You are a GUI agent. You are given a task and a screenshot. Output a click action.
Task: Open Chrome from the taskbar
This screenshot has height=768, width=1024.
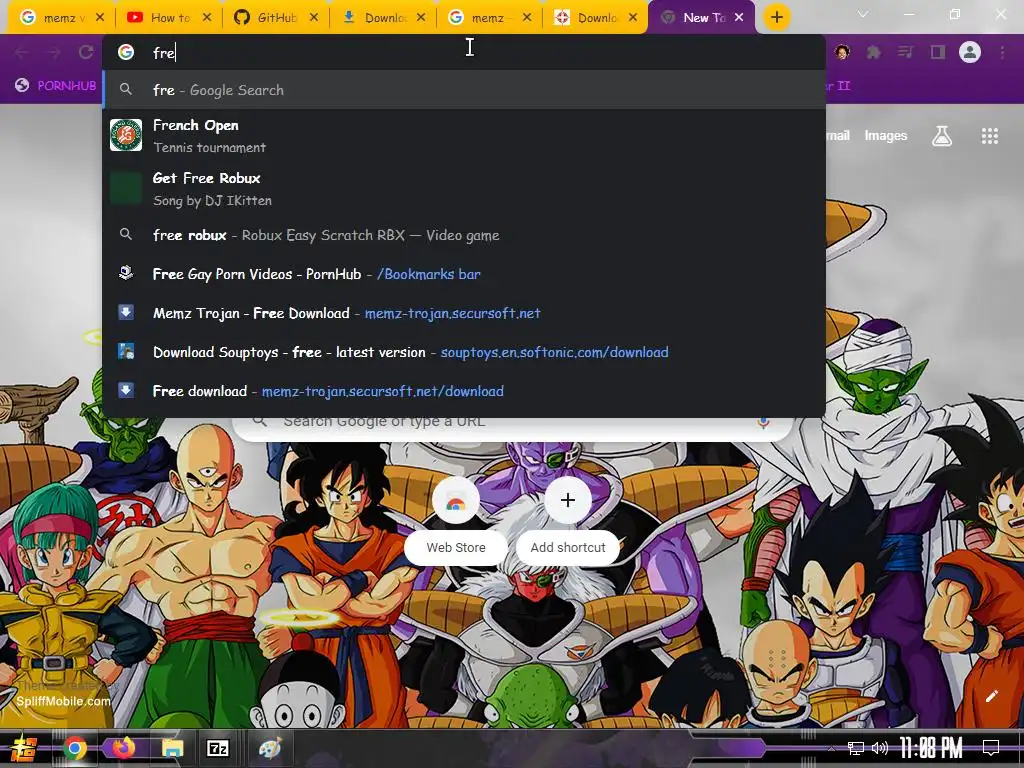coord(75,748)
